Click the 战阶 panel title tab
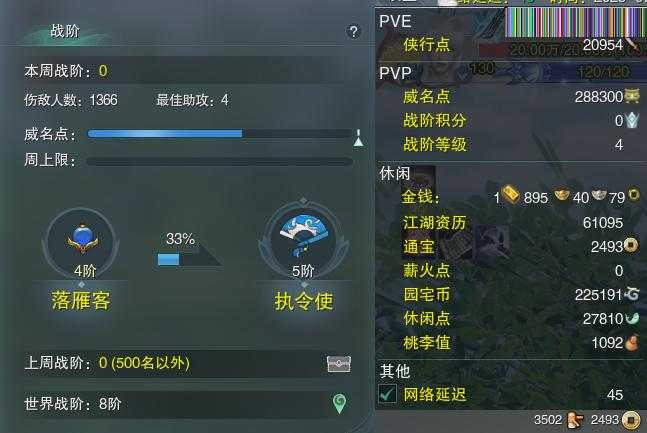This screenshot has height=433, width=647. coord(65,31)
